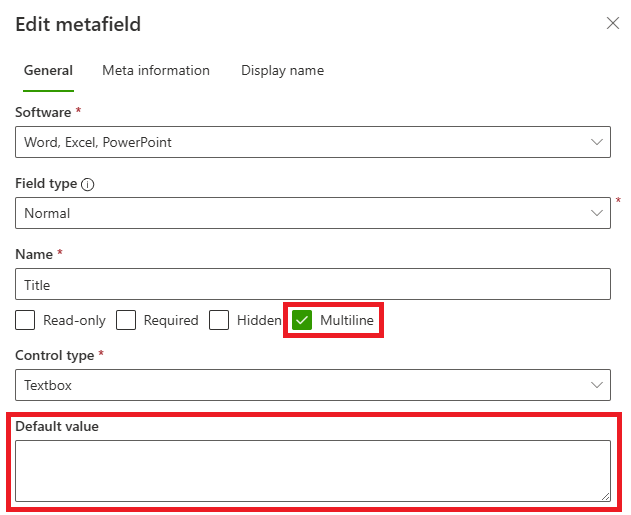Click the Field type chevron arrow
The image size is (631, 515).
click(x=598, y=213)
